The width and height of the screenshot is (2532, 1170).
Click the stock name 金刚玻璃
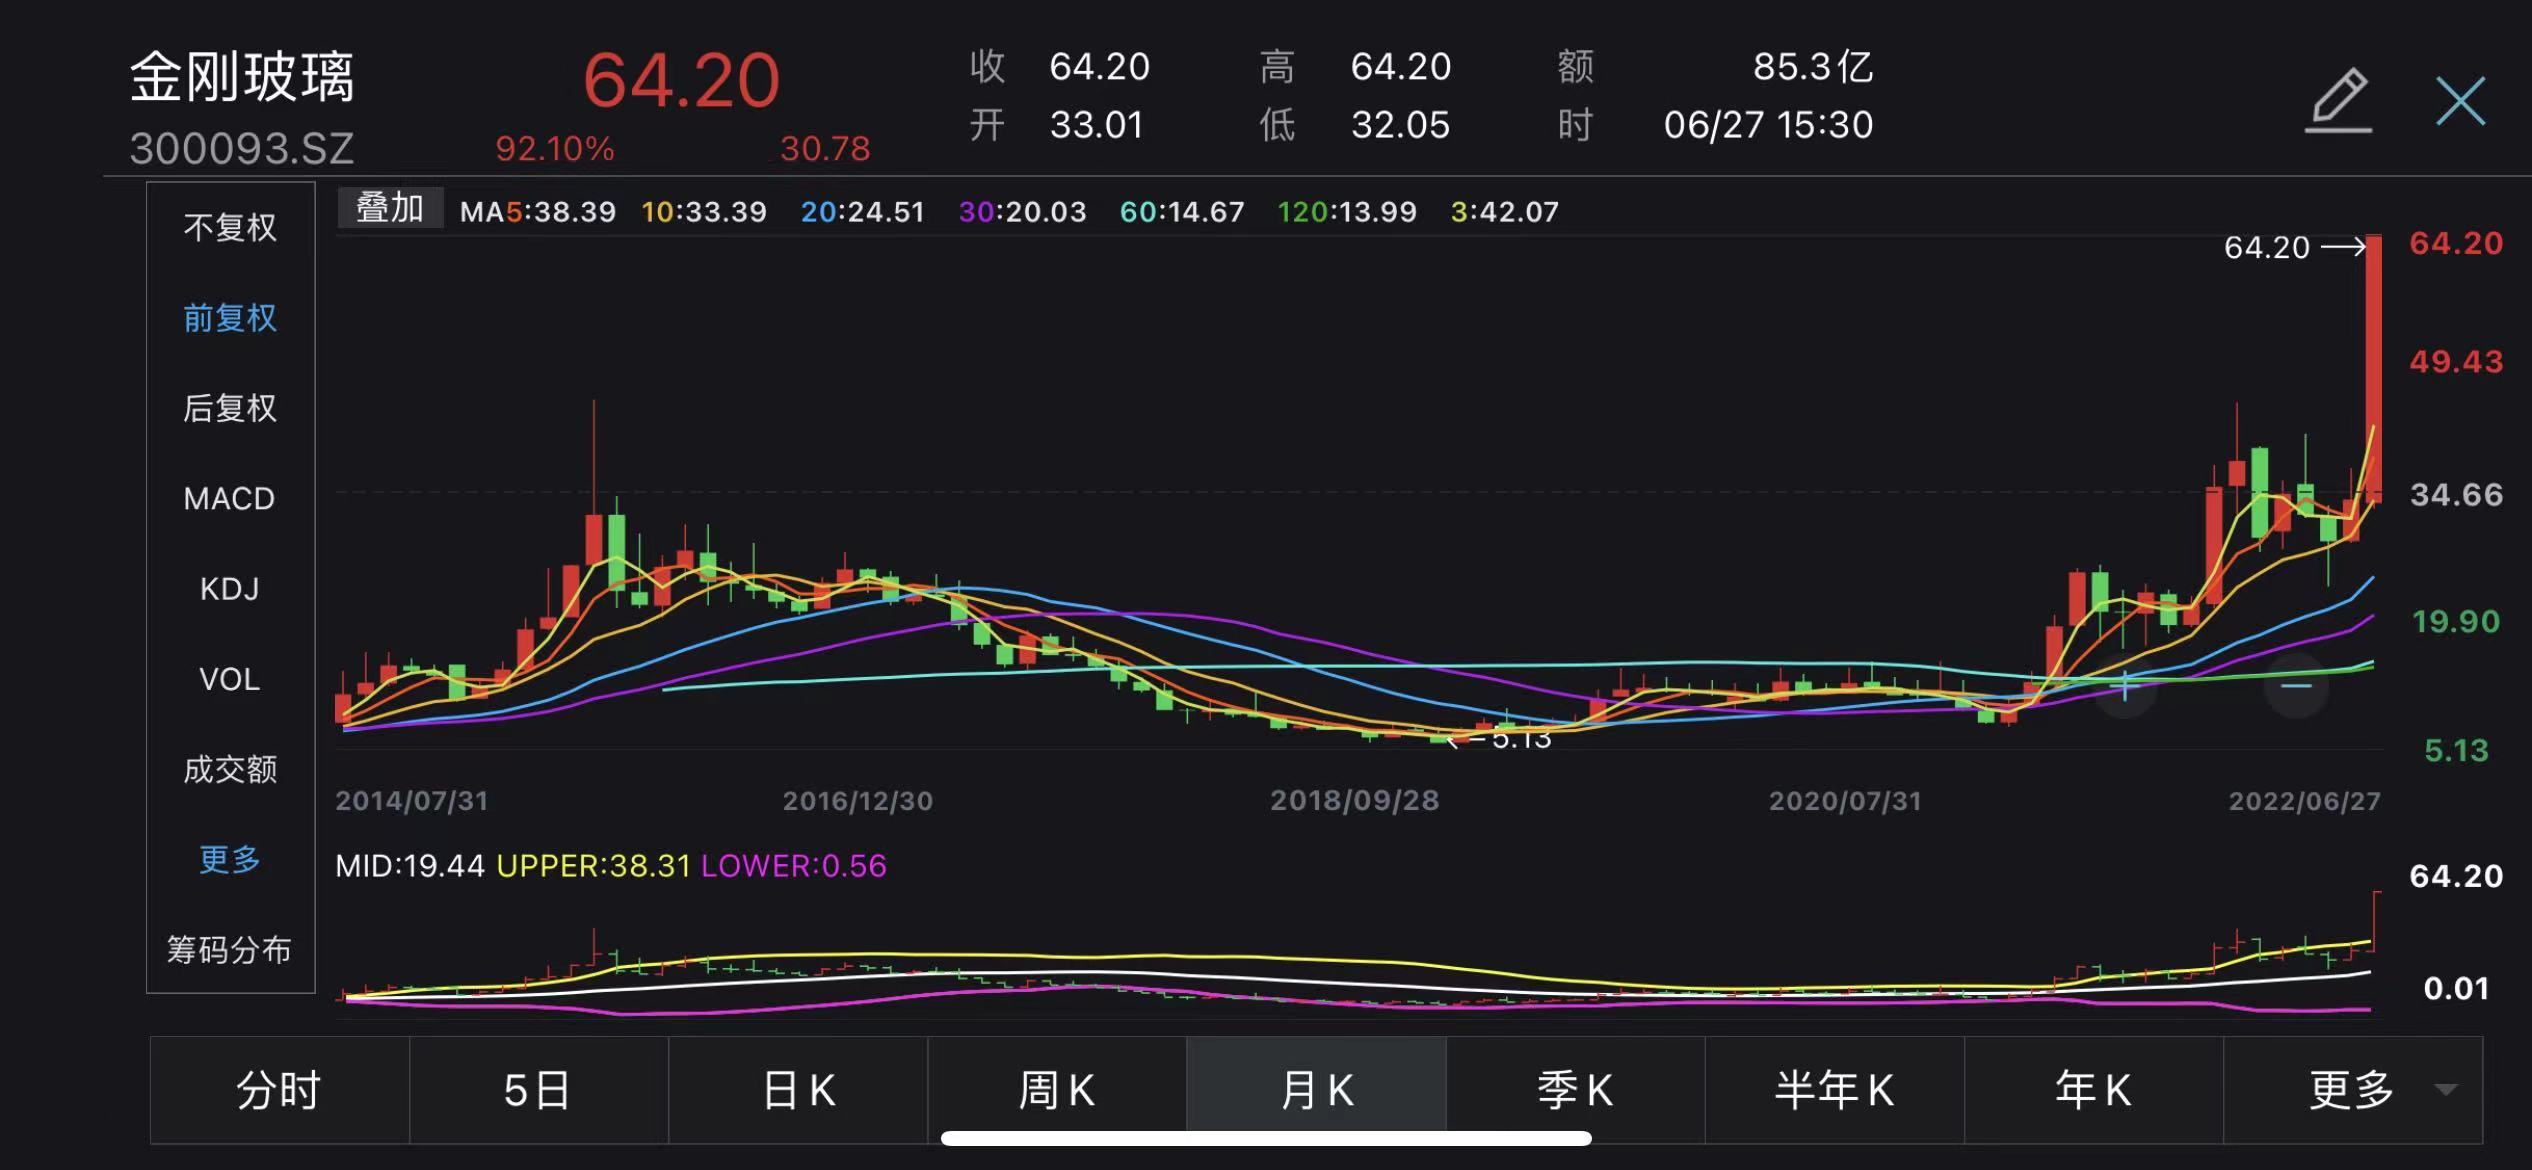tap(242, 77)
